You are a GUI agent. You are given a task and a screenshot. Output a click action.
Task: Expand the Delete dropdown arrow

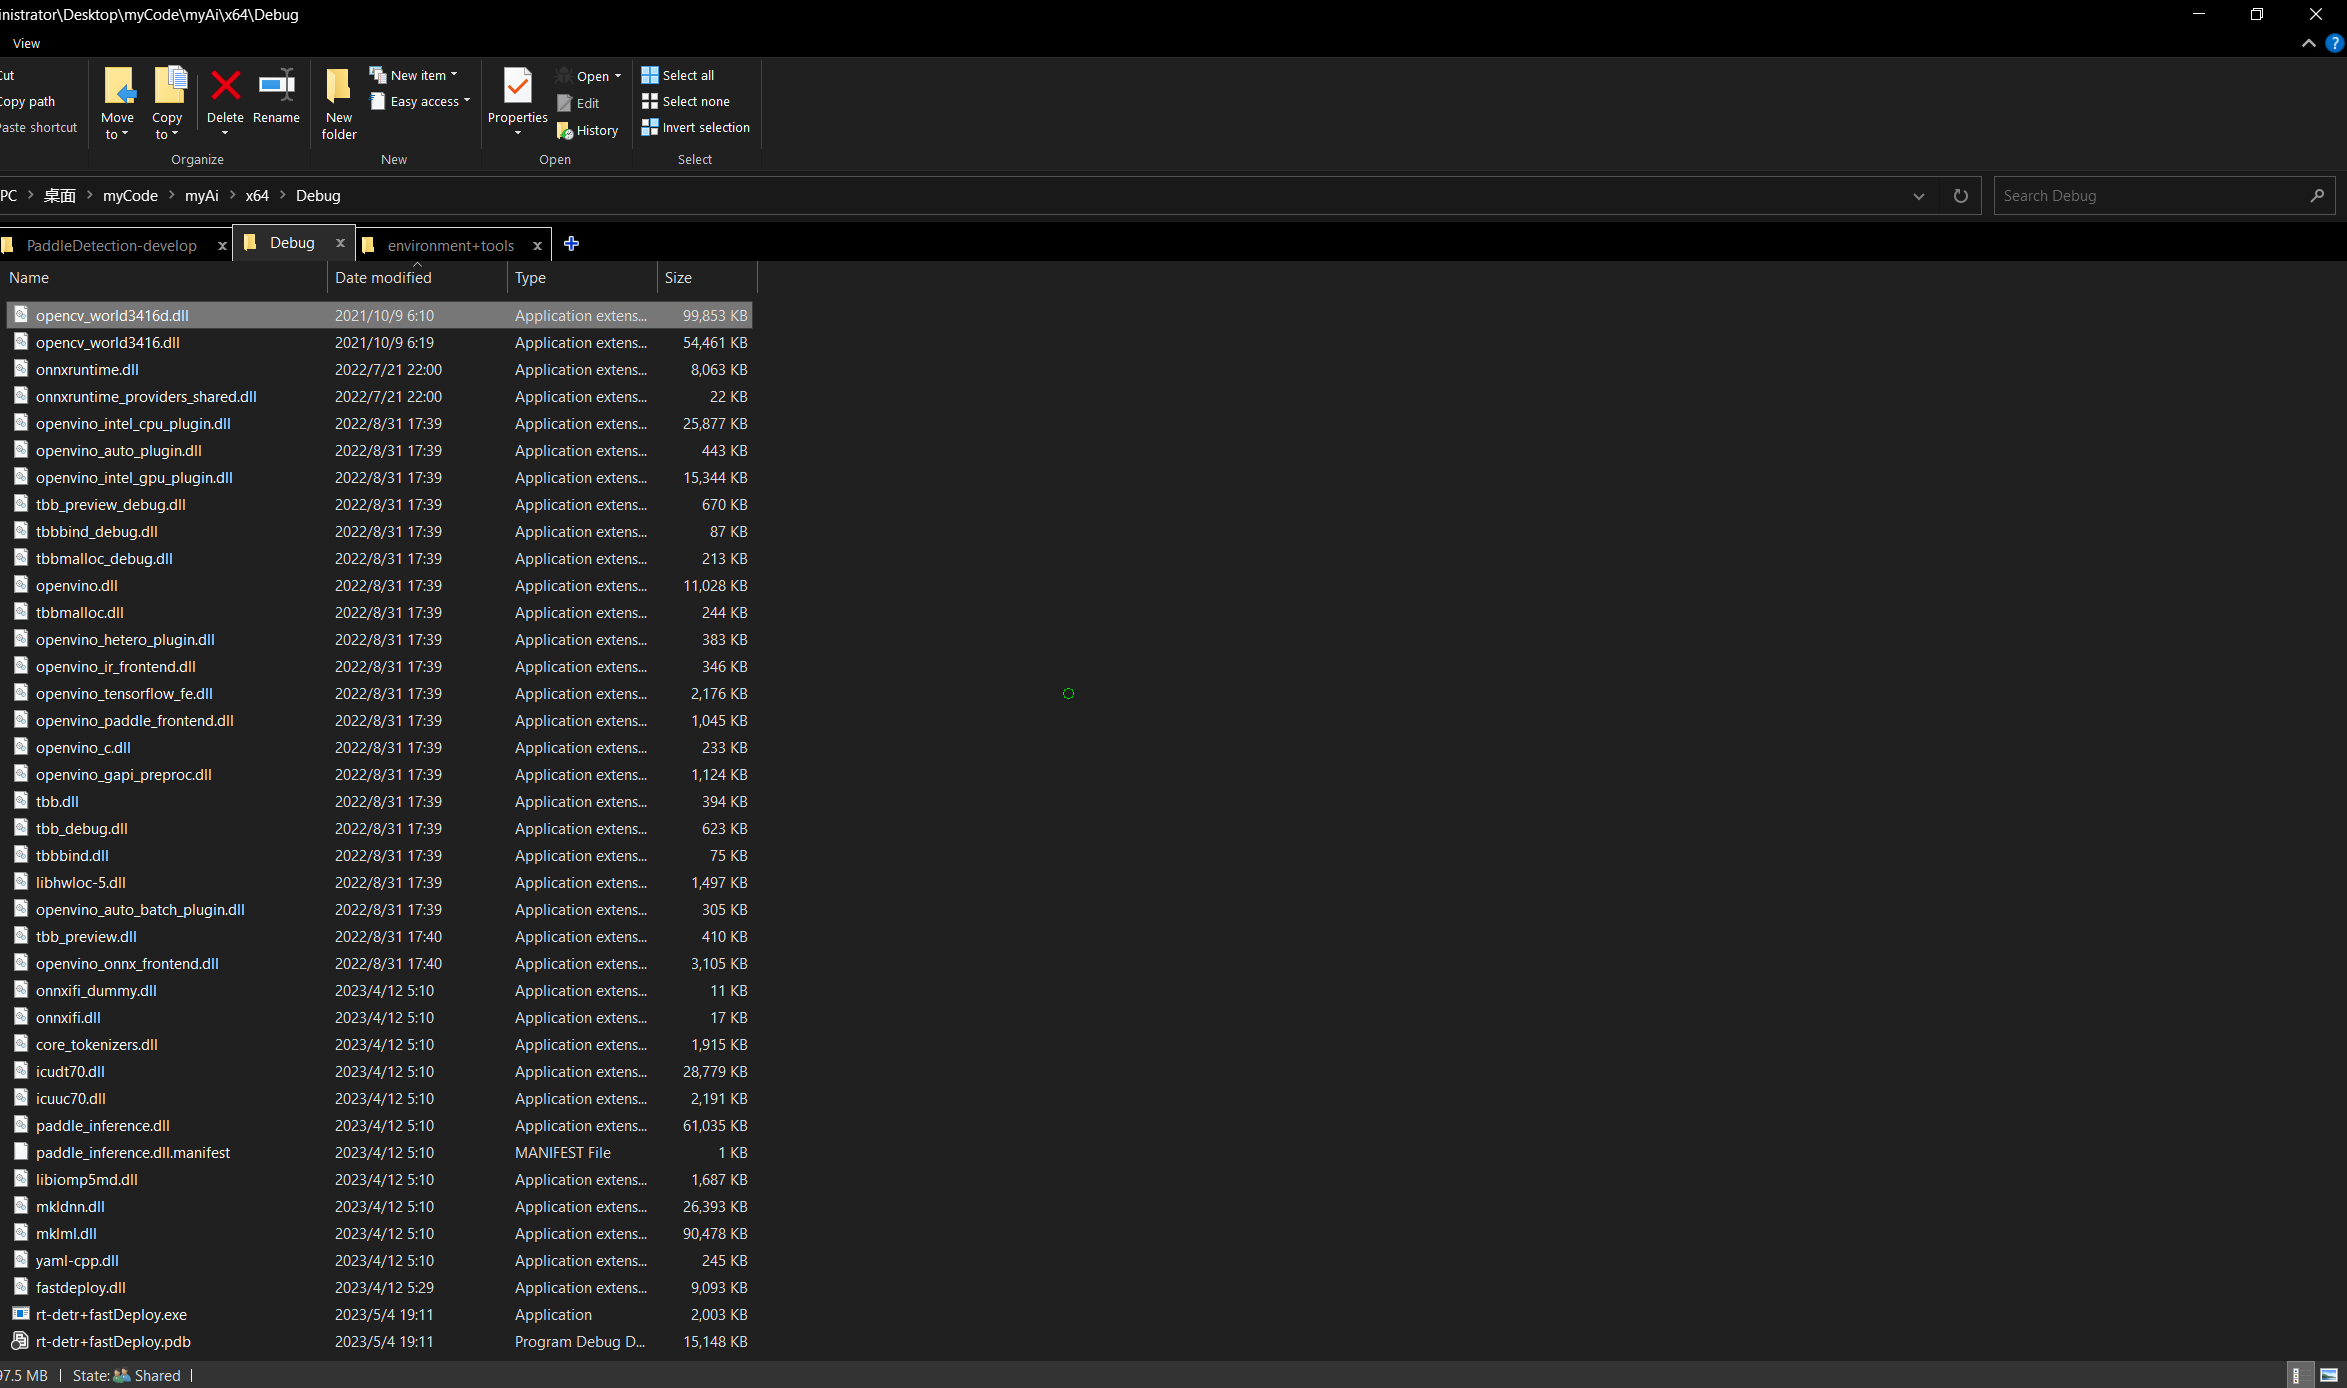point(225,133)
